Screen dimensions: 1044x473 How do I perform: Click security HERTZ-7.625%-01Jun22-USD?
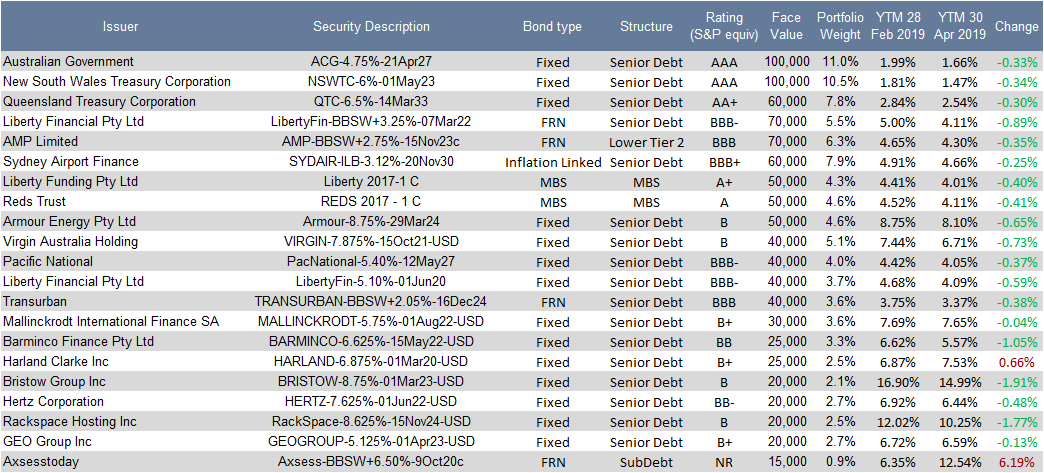[372, 402]
